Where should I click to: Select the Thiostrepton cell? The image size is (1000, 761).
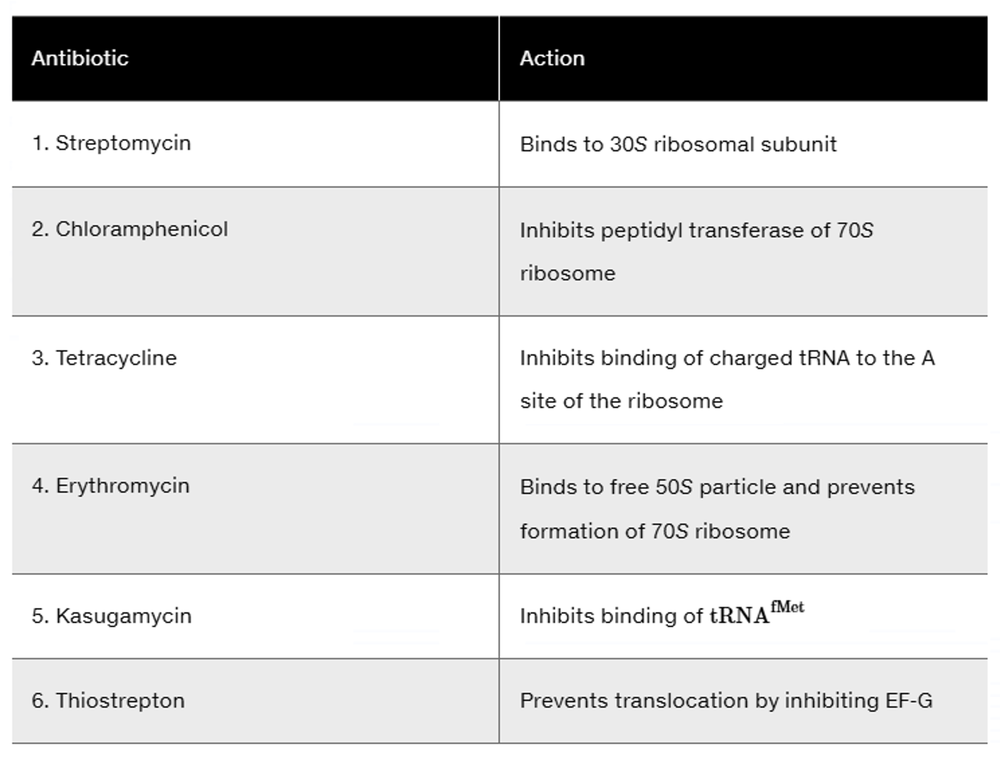pos(108,701)
